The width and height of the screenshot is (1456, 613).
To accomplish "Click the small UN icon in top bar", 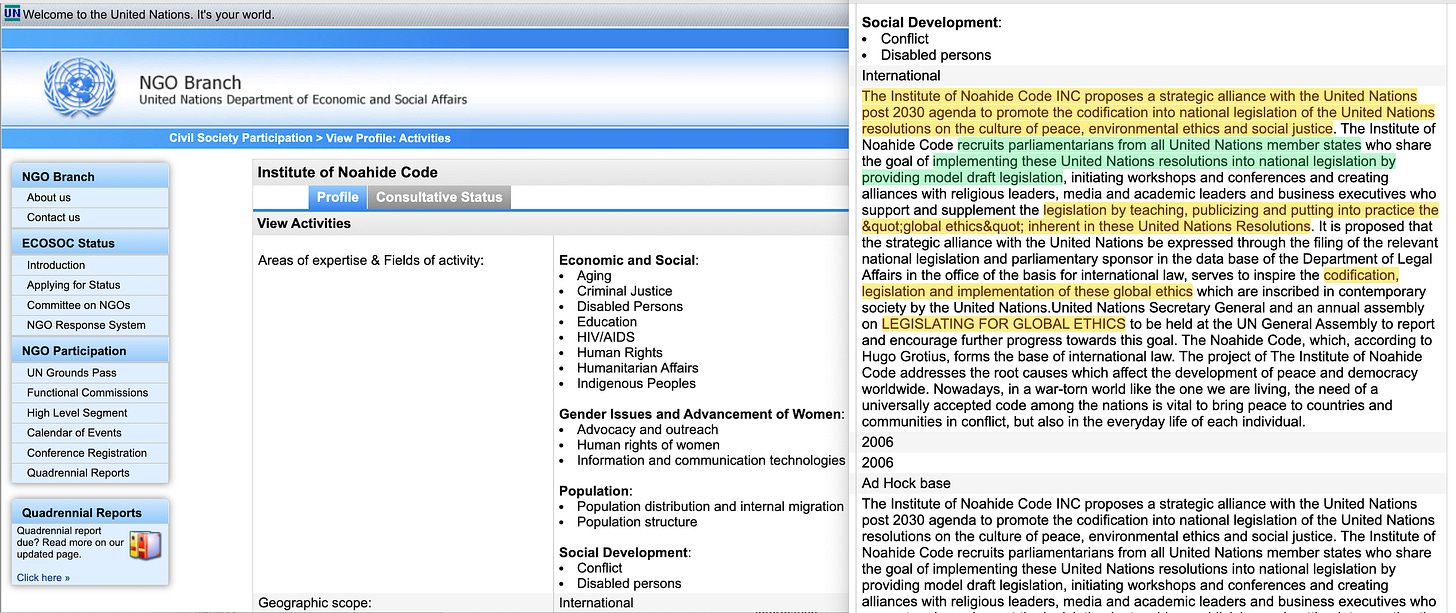I will tap(12, 15).
